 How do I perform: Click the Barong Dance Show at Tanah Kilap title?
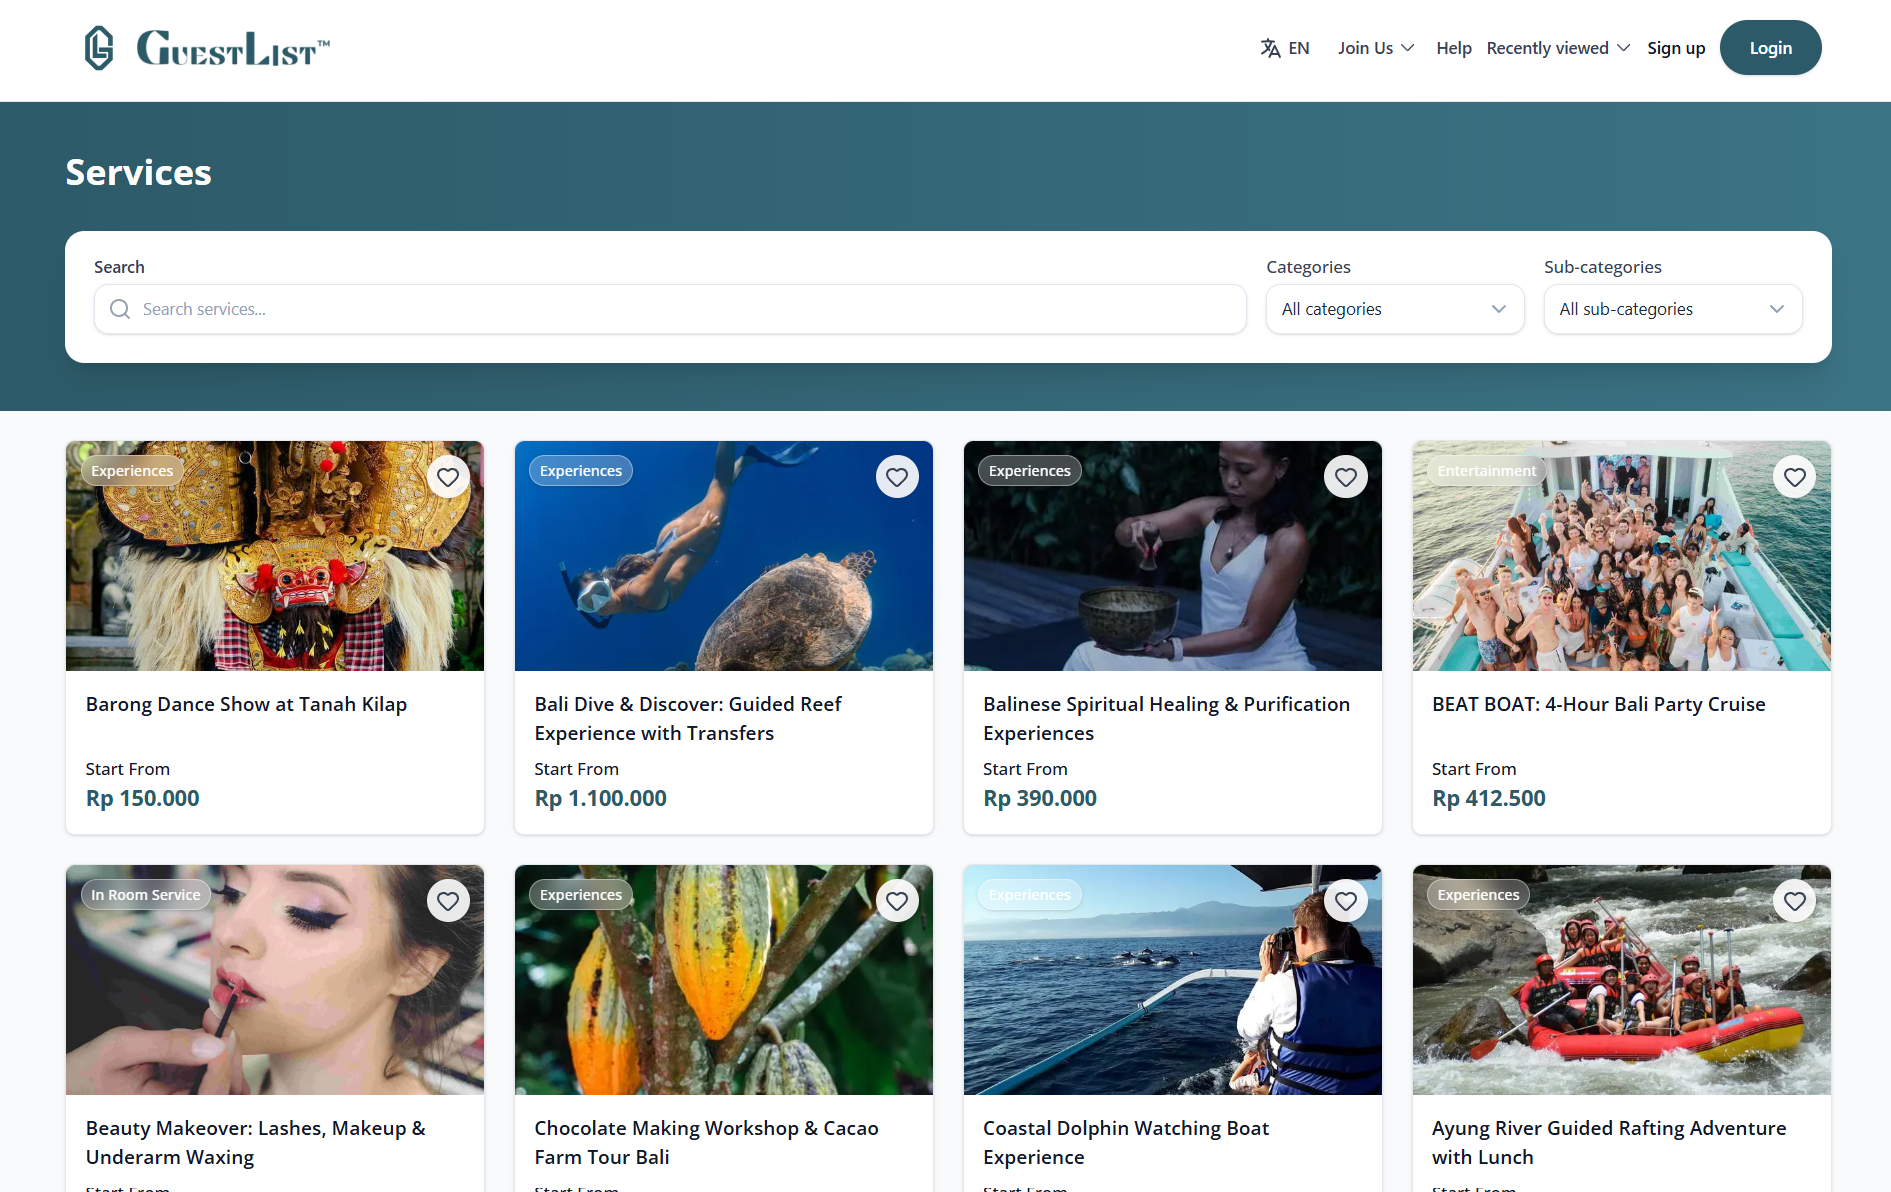pos(246,704)
